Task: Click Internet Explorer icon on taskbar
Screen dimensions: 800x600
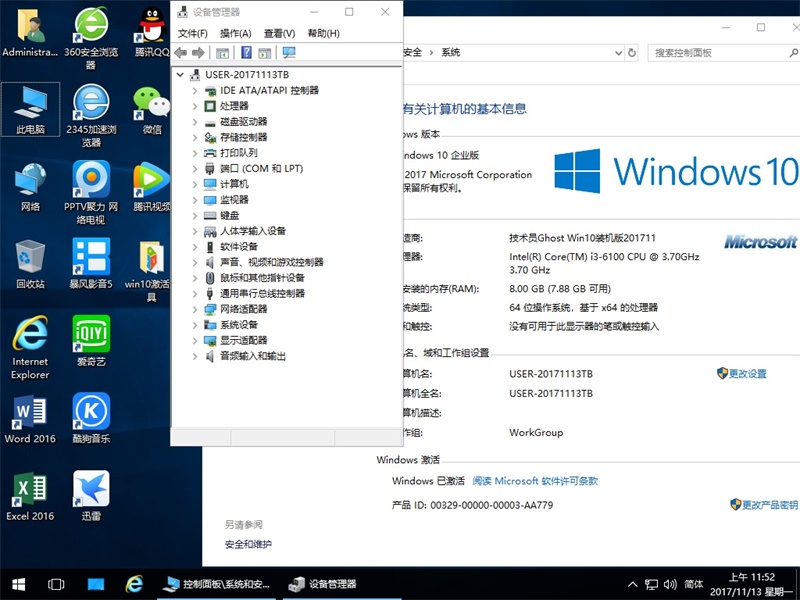Action: point(135,584)
